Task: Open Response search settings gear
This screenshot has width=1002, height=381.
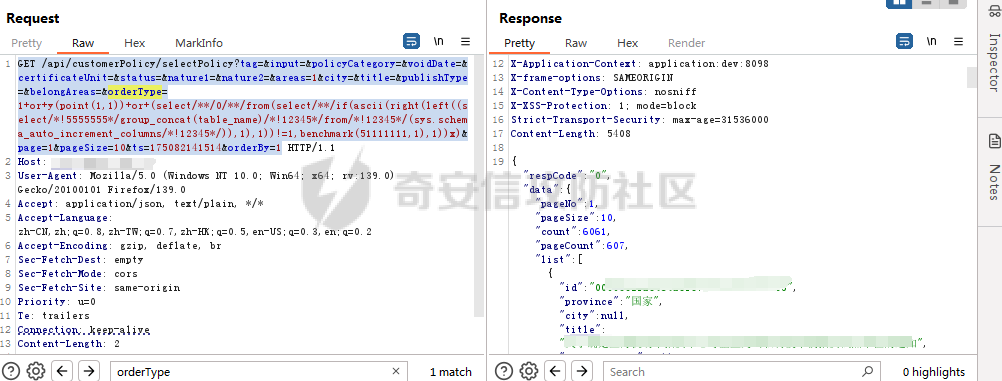Action: [528, 371]
